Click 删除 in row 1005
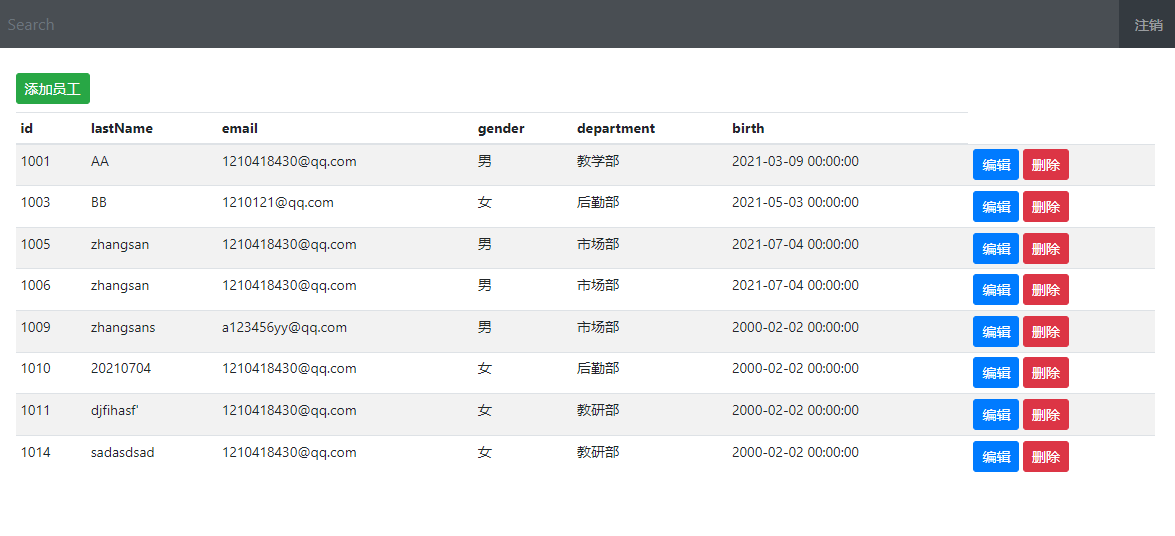 (x=1045, y=249)
